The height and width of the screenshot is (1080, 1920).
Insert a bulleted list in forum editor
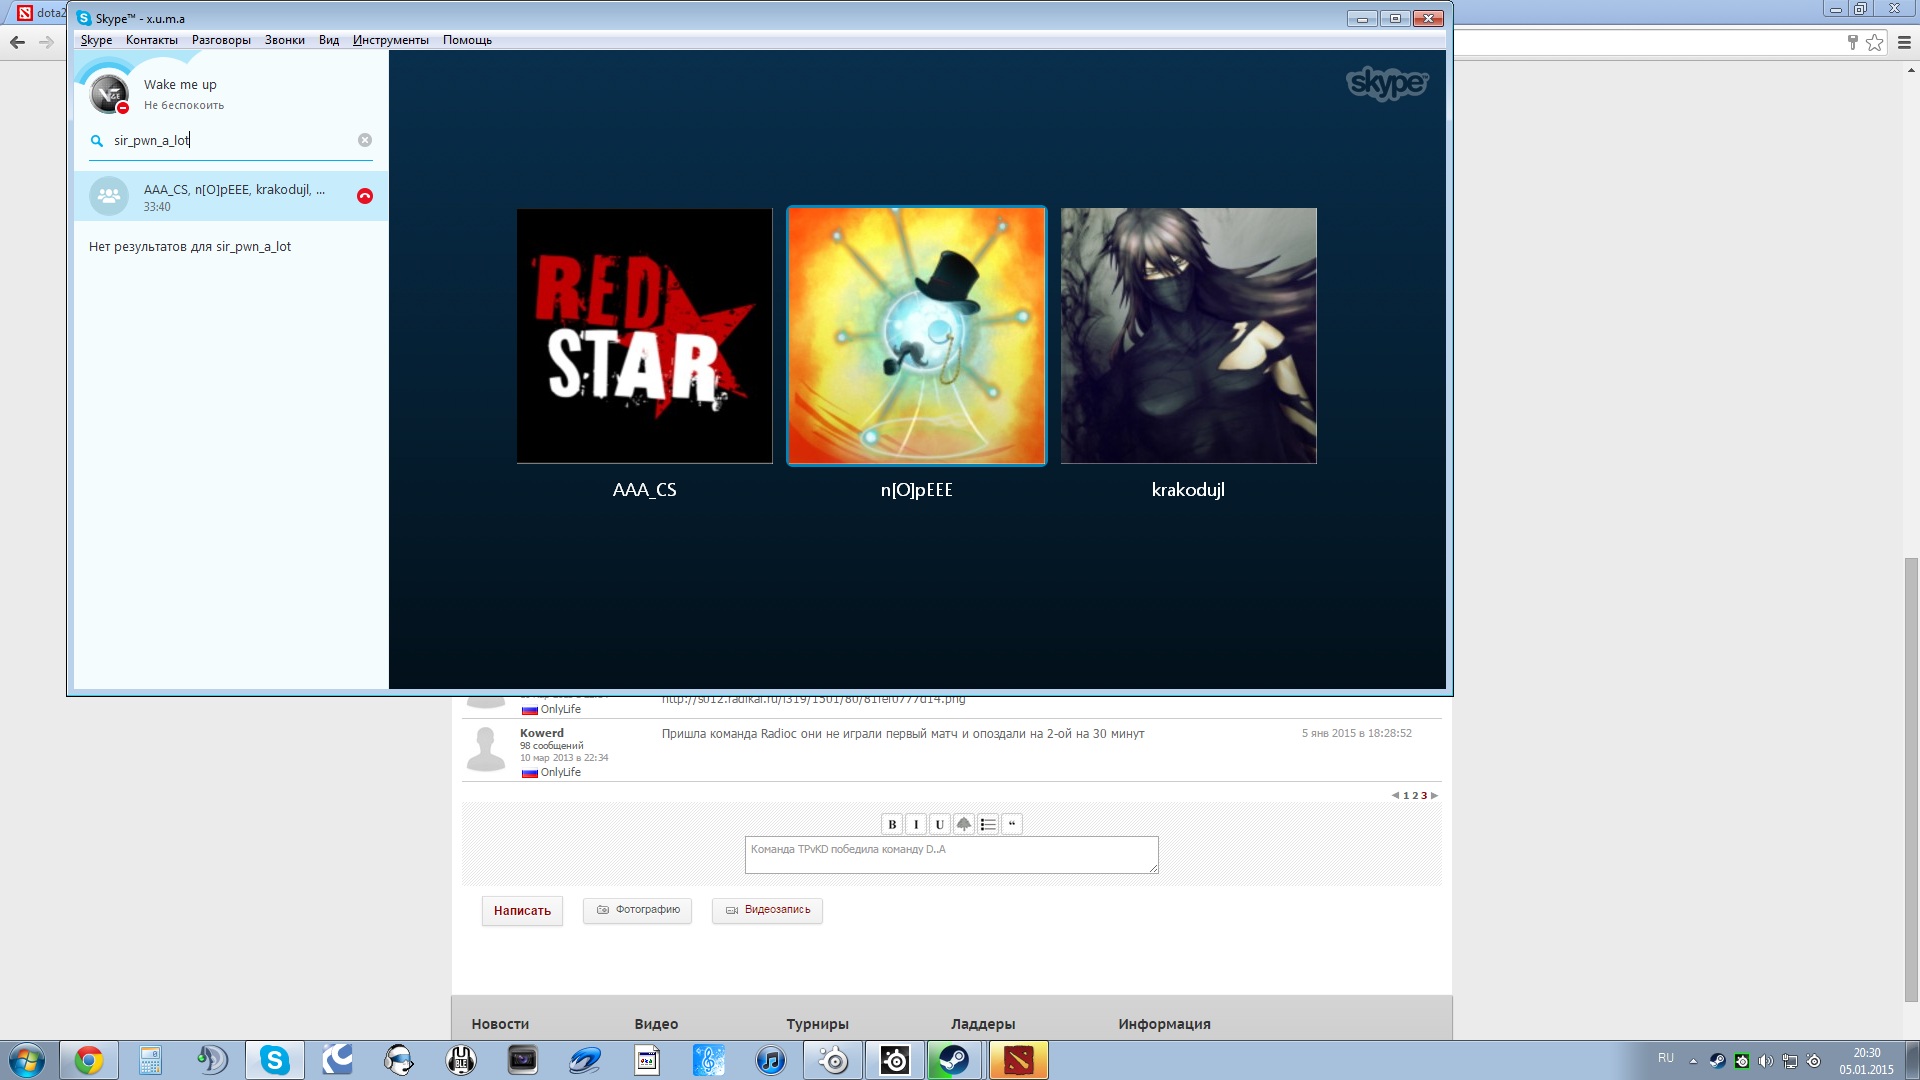pos(988,824)
